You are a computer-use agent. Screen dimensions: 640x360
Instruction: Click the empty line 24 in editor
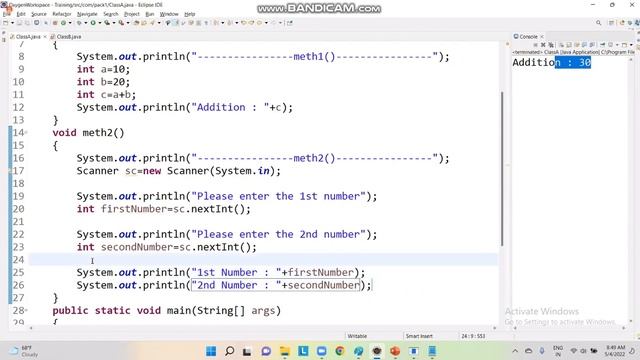pyautogui.click(x=263, y=260)
